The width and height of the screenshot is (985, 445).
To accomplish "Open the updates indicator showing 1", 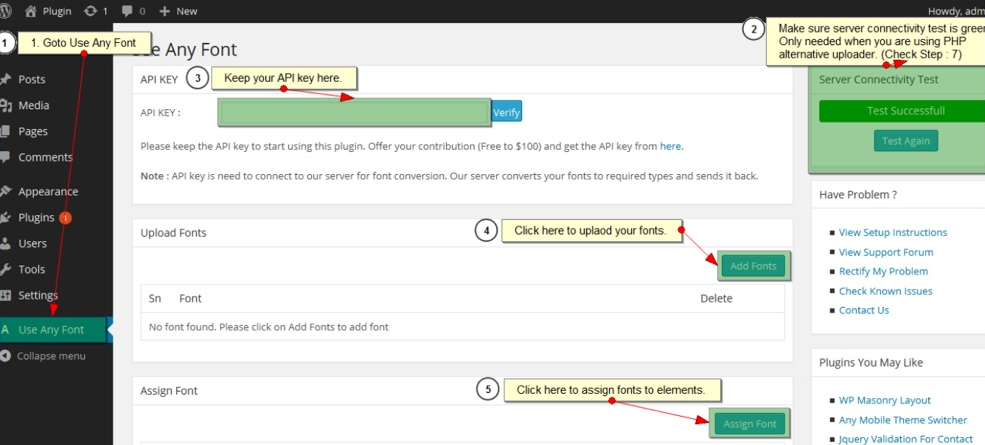I will [95, 11].
